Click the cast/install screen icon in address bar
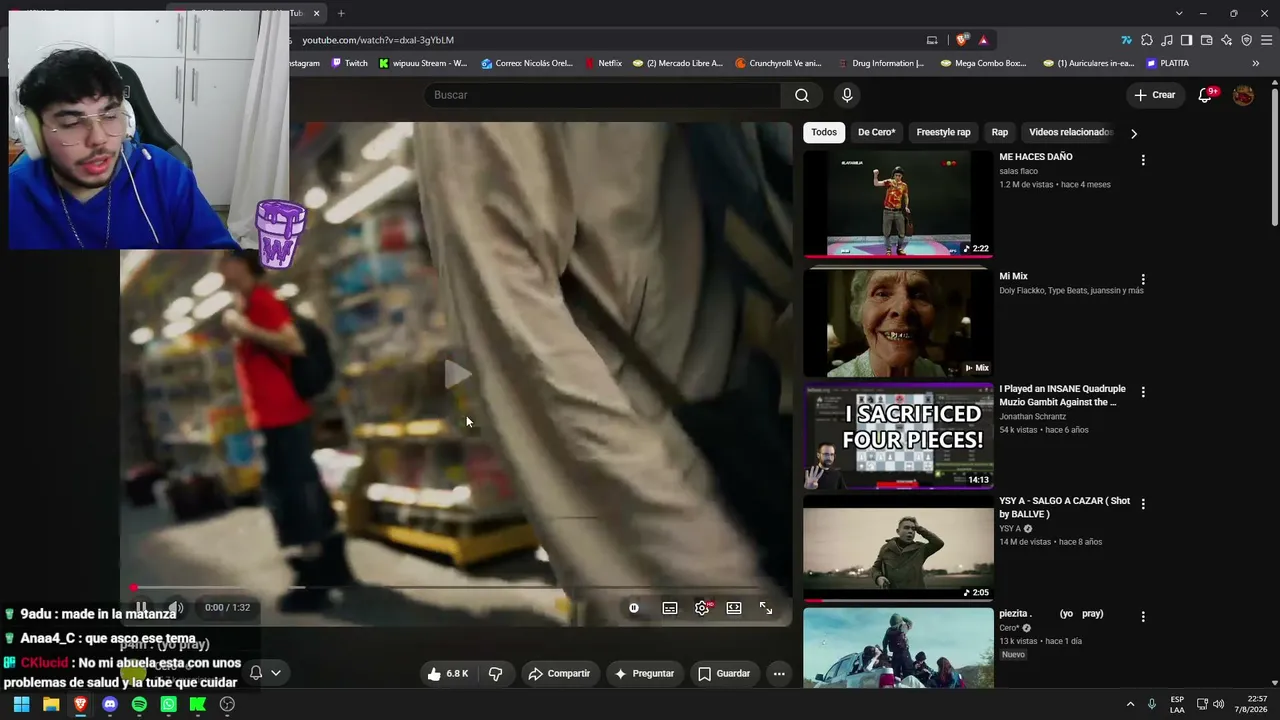This screenshot has width=1280, height=720. tap(932, 40)
